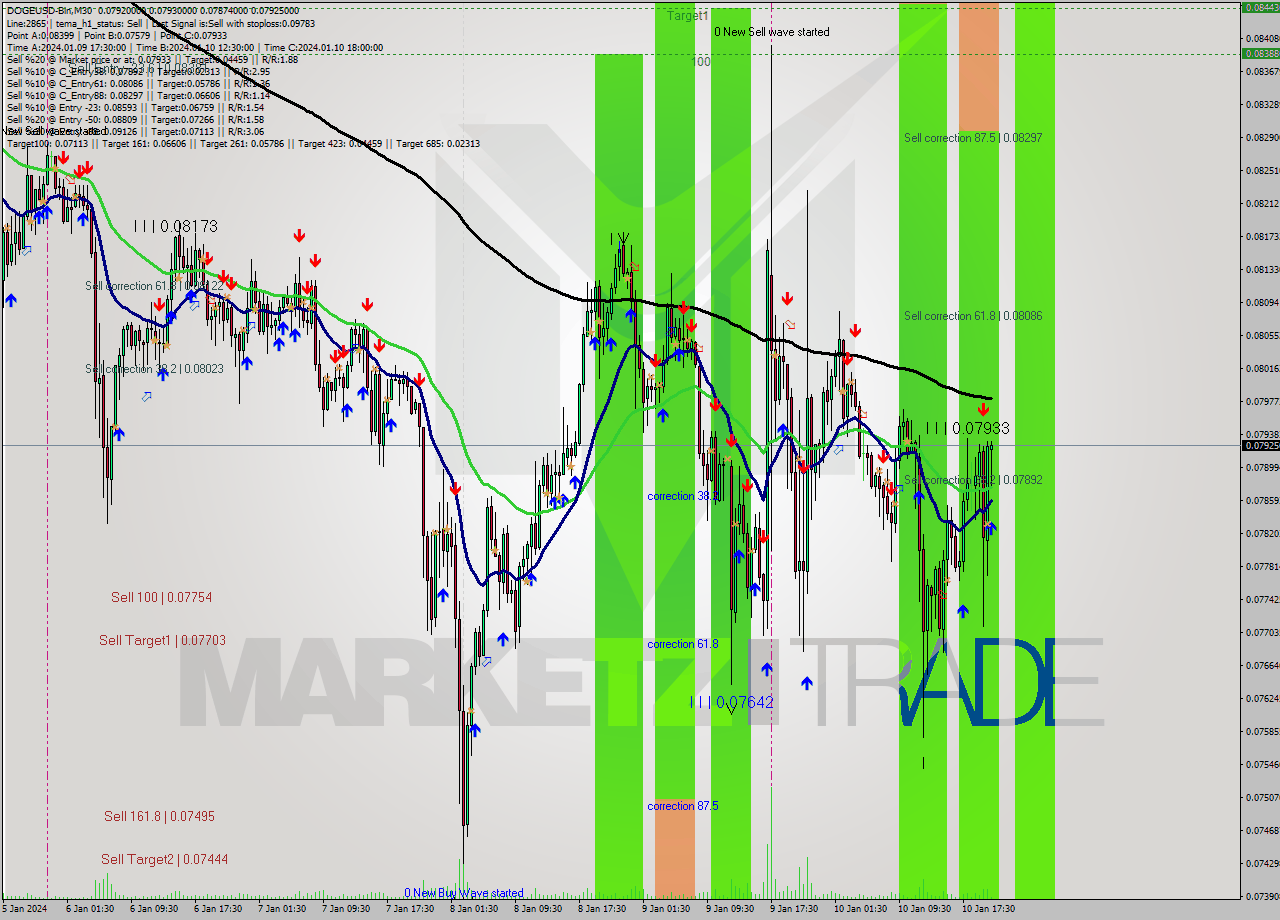Click the '7 Jan 09:30' time label
Screen dimensions: 1280x920
click(346, 909)
